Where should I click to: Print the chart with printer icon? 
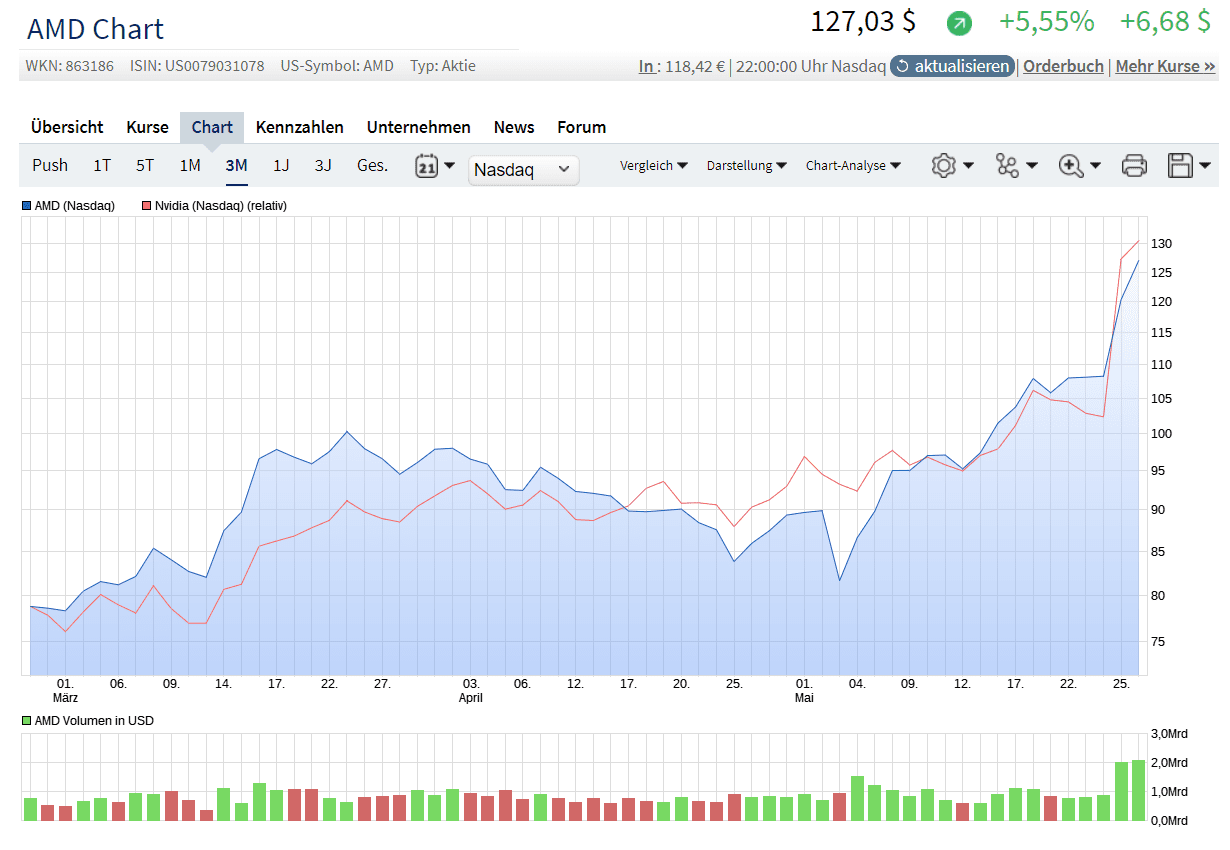1134,166
